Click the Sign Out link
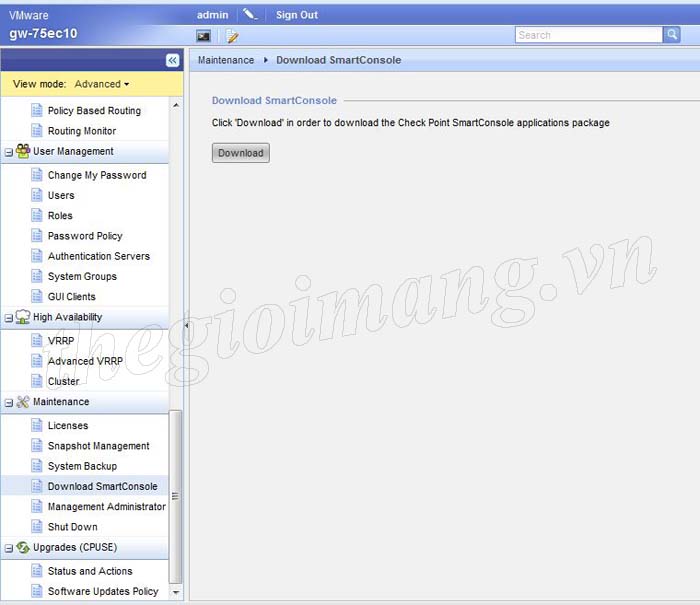This screenshot has height=605, width=700. [296, 15]
